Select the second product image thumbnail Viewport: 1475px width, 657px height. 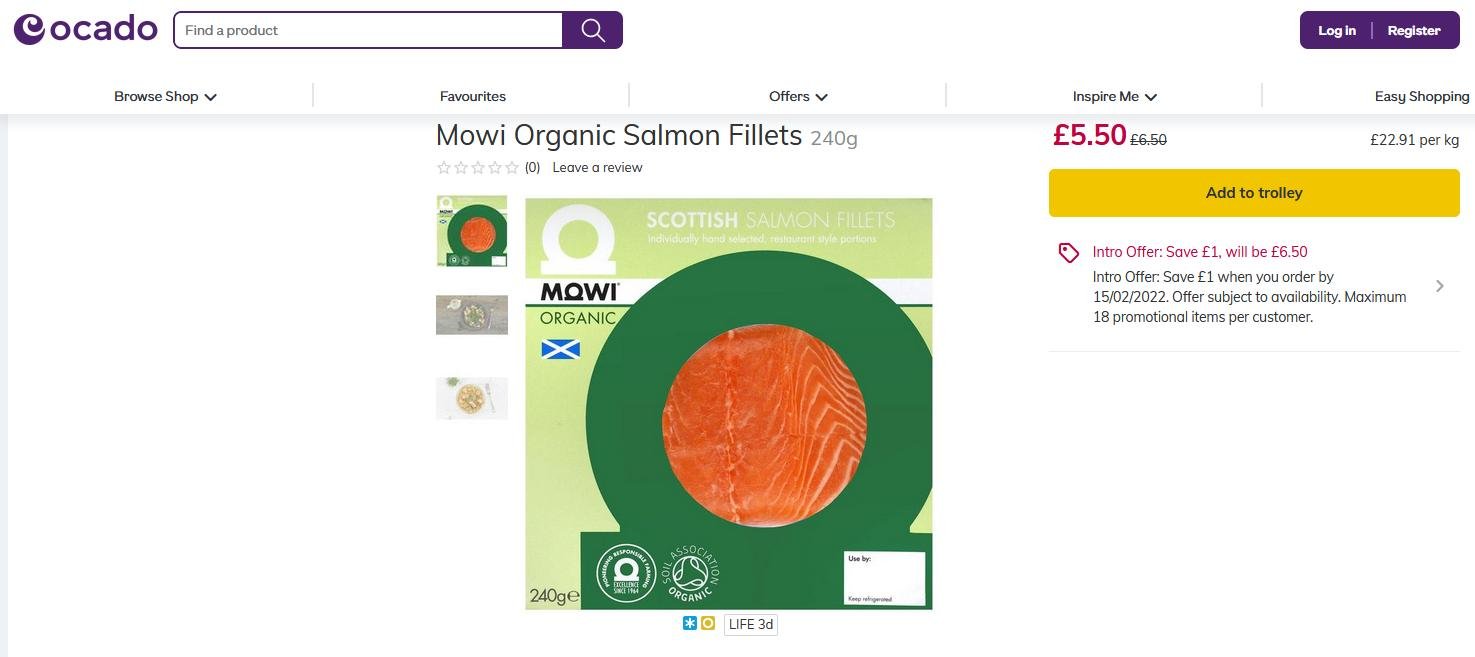click(471, 314)
